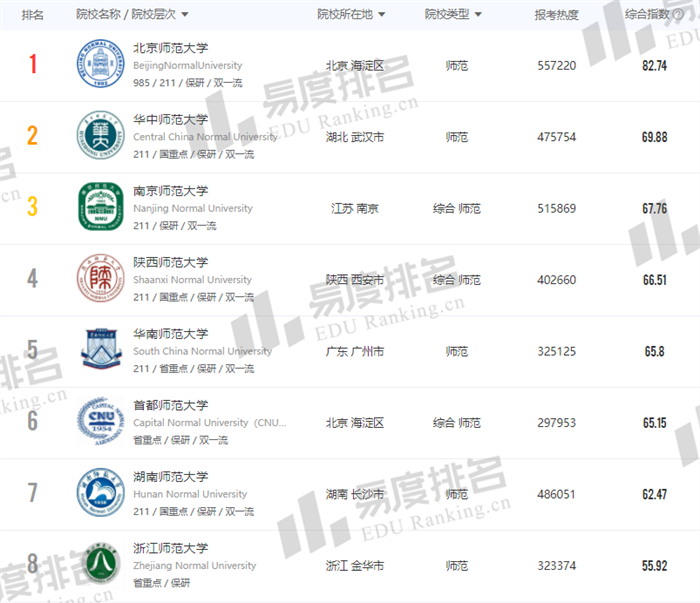
Task: Click popularity value 402660
Action: pos(556,280)
